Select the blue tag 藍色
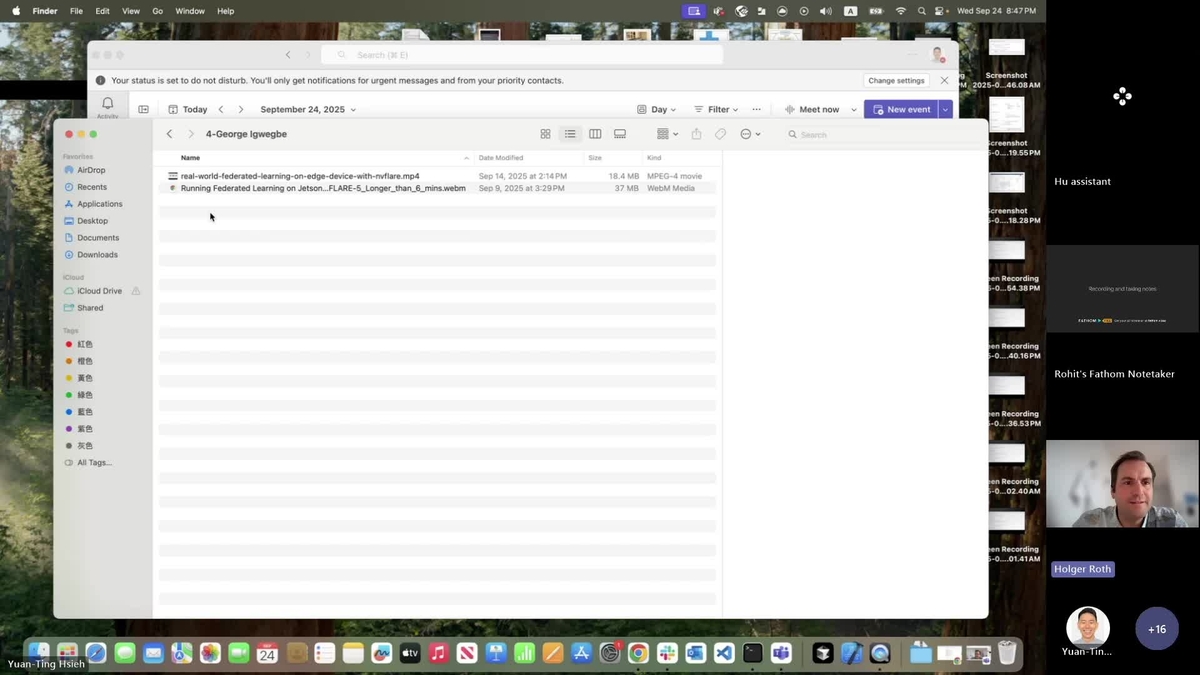 click(x=85, y=412)
